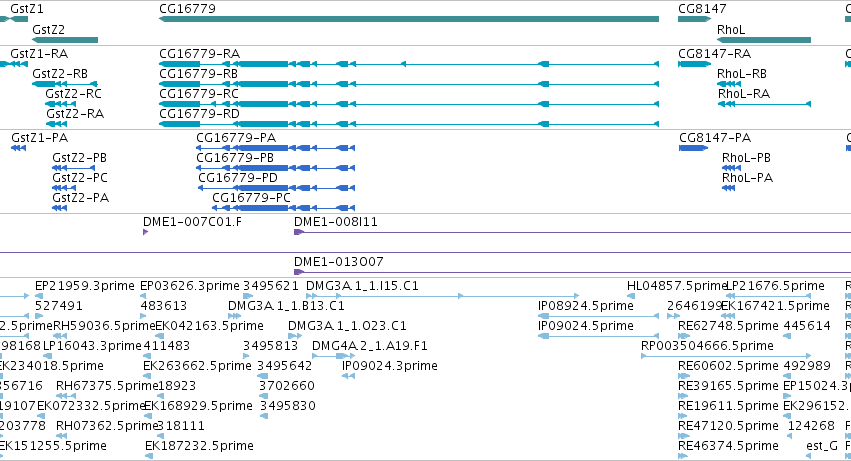The image size is (851, 461).
Task: Click protein label GstZ2-PB
Action: click(79, 158)
